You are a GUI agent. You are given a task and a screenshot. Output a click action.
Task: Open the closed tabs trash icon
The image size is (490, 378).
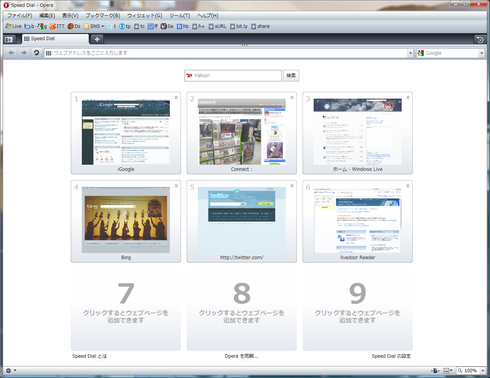point(480,40)
